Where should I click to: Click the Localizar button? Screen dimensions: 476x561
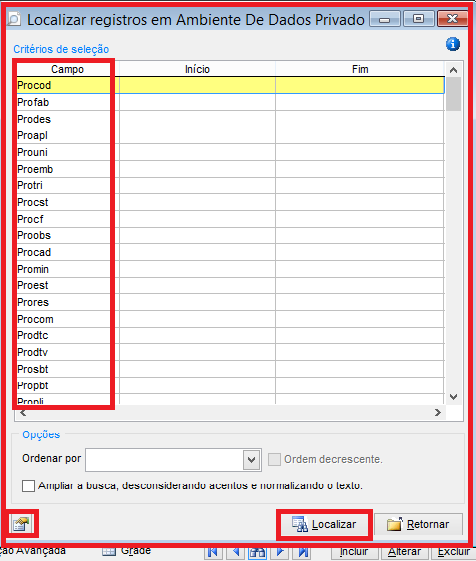point(324,525)
